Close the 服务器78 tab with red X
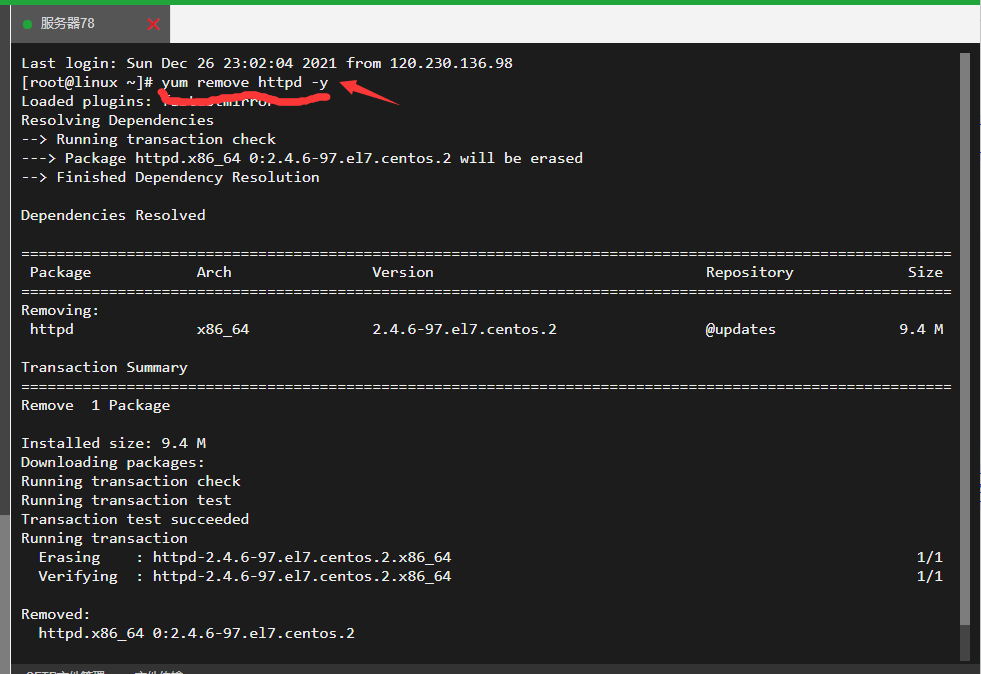 tap(153, 24)
